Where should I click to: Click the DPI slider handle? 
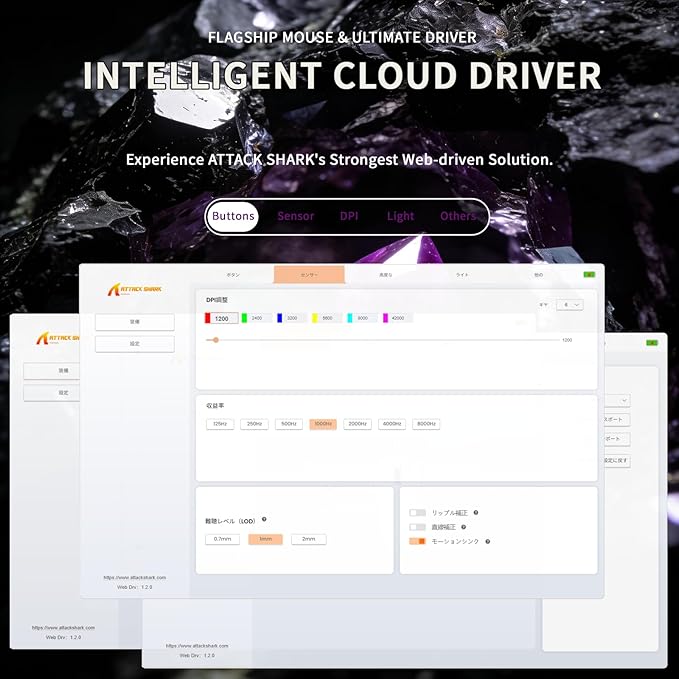[216, 340]
